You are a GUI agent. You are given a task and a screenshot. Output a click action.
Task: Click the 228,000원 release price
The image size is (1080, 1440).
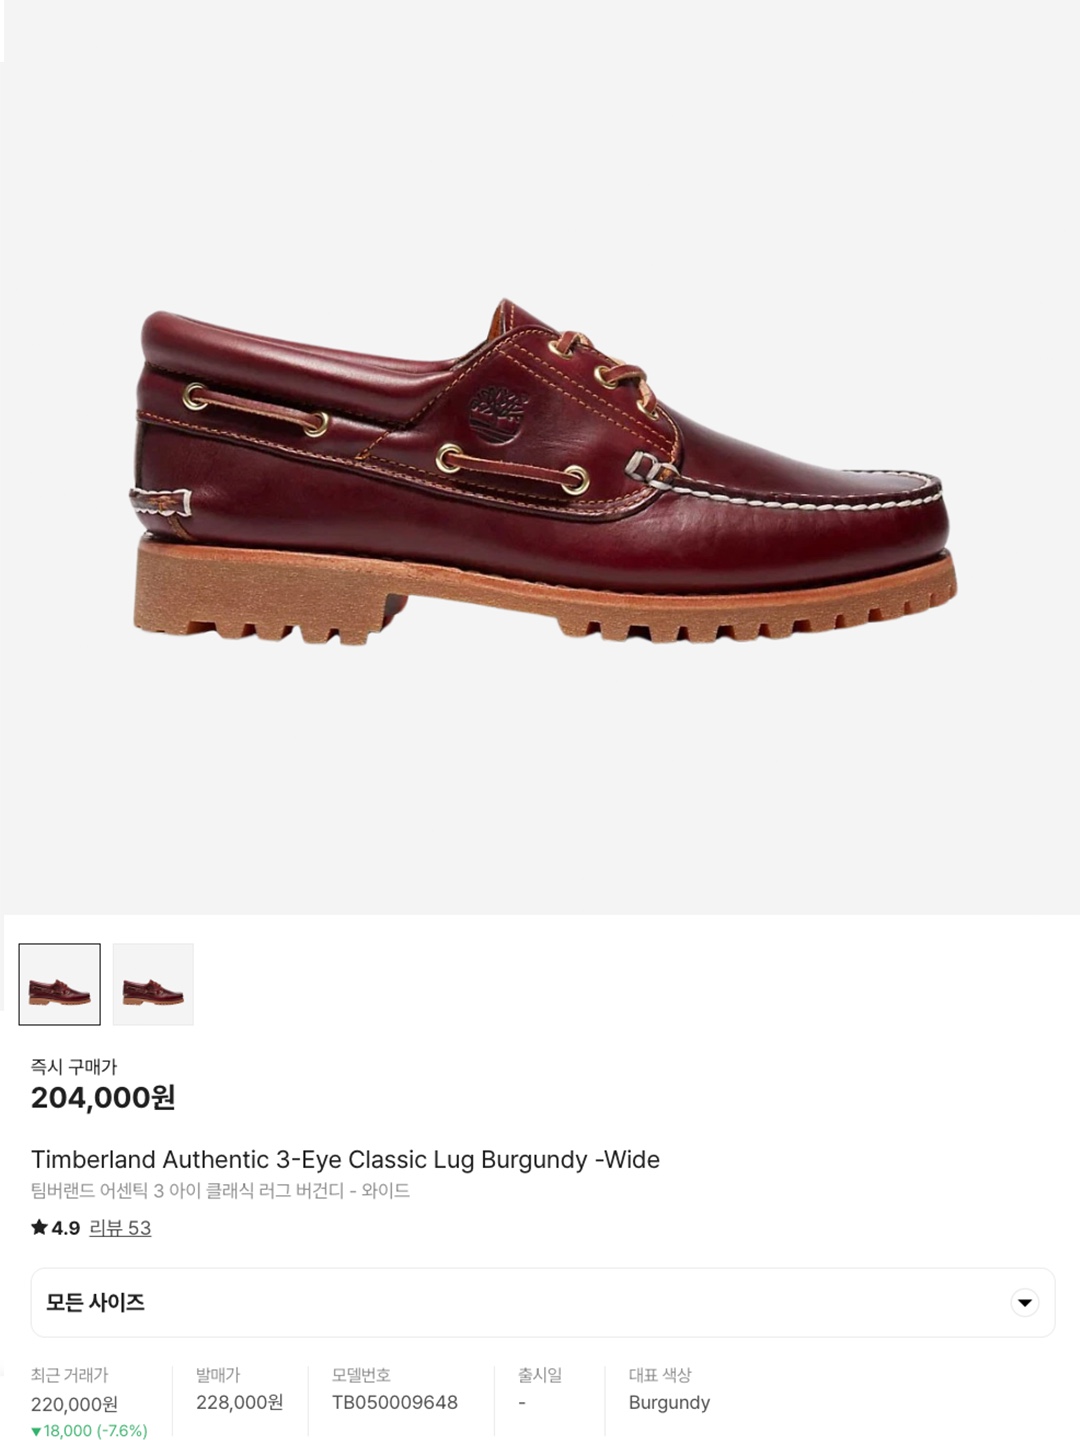tap(240, 1403)
